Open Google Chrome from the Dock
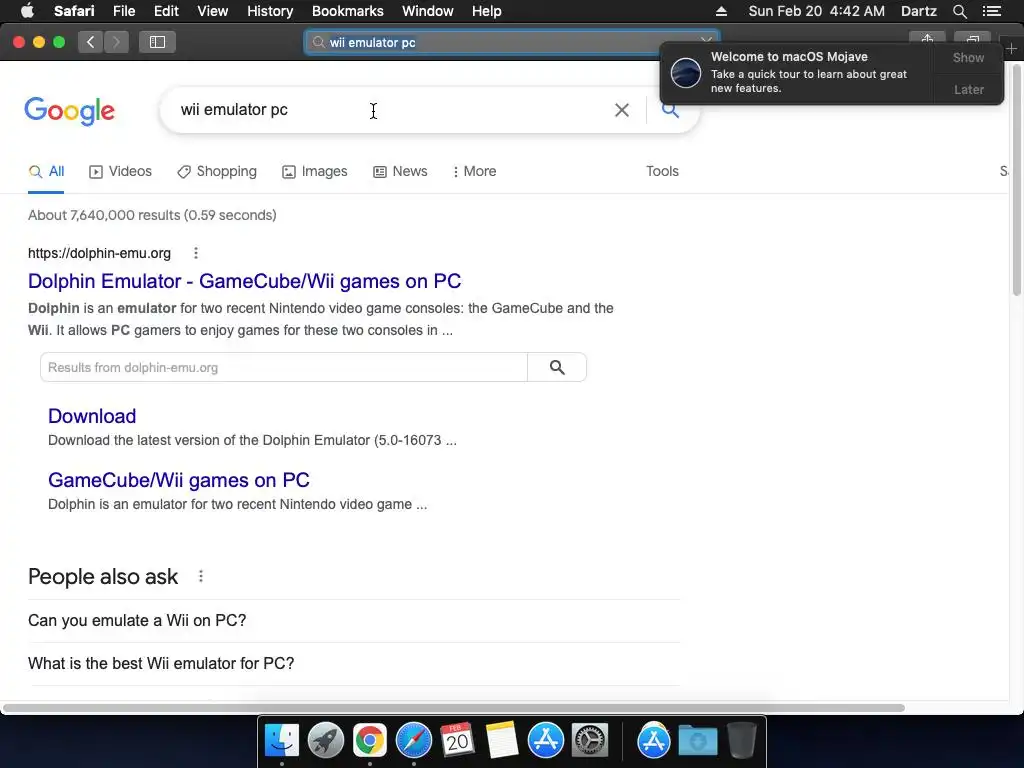Image resolution: width=1024 pixels, height=768 pixels. (370, 741)
